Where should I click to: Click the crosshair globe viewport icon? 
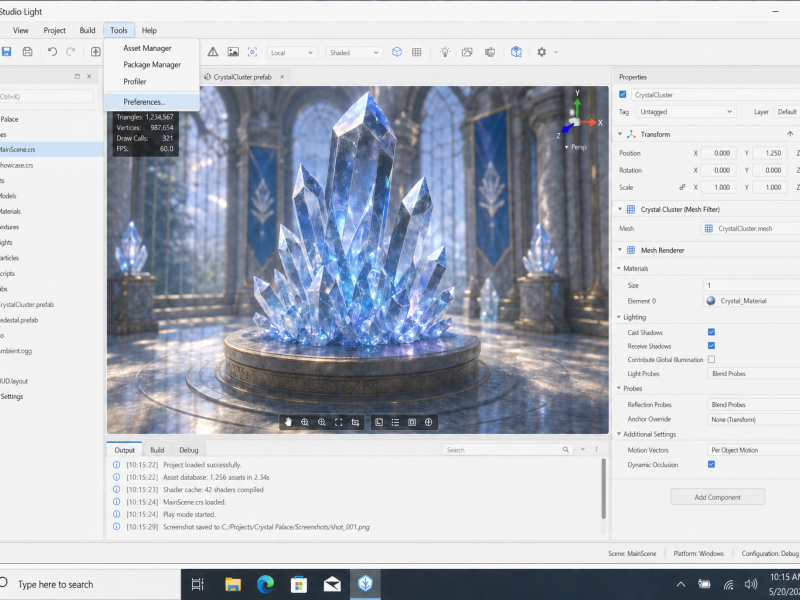coord(429,422)
